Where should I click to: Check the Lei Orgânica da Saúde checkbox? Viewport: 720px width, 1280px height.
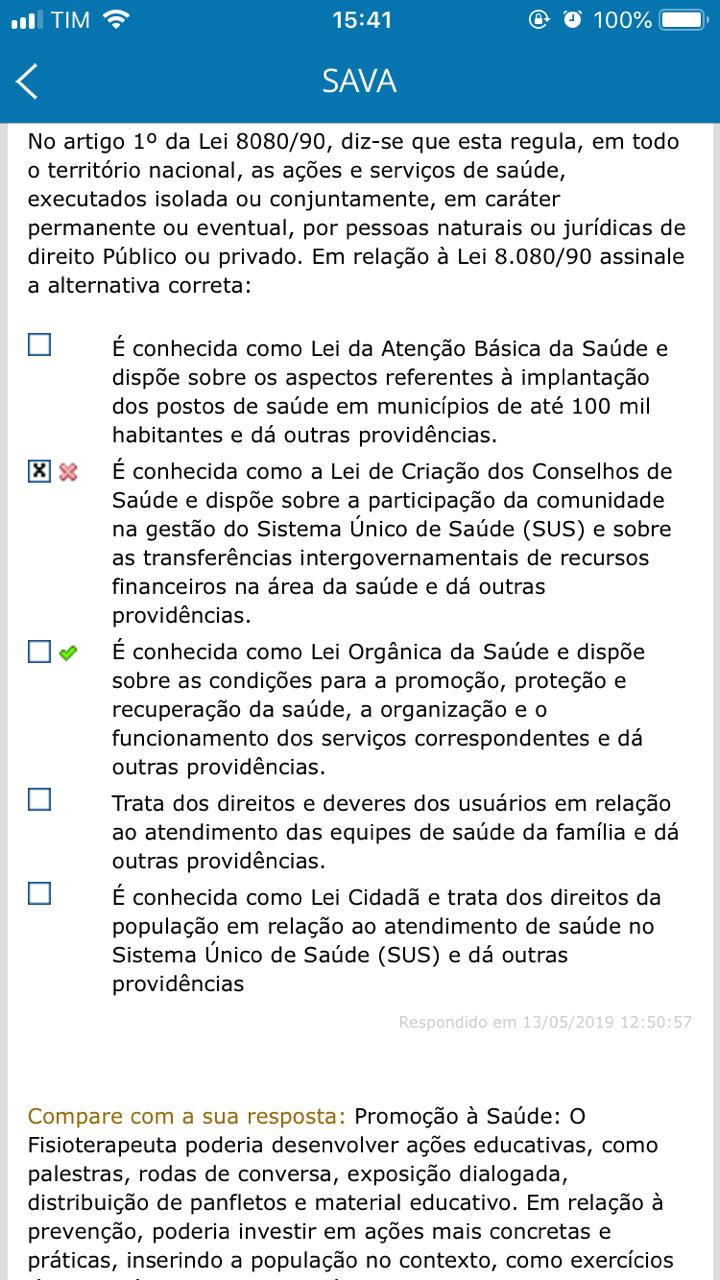click(x=39, y=652)
